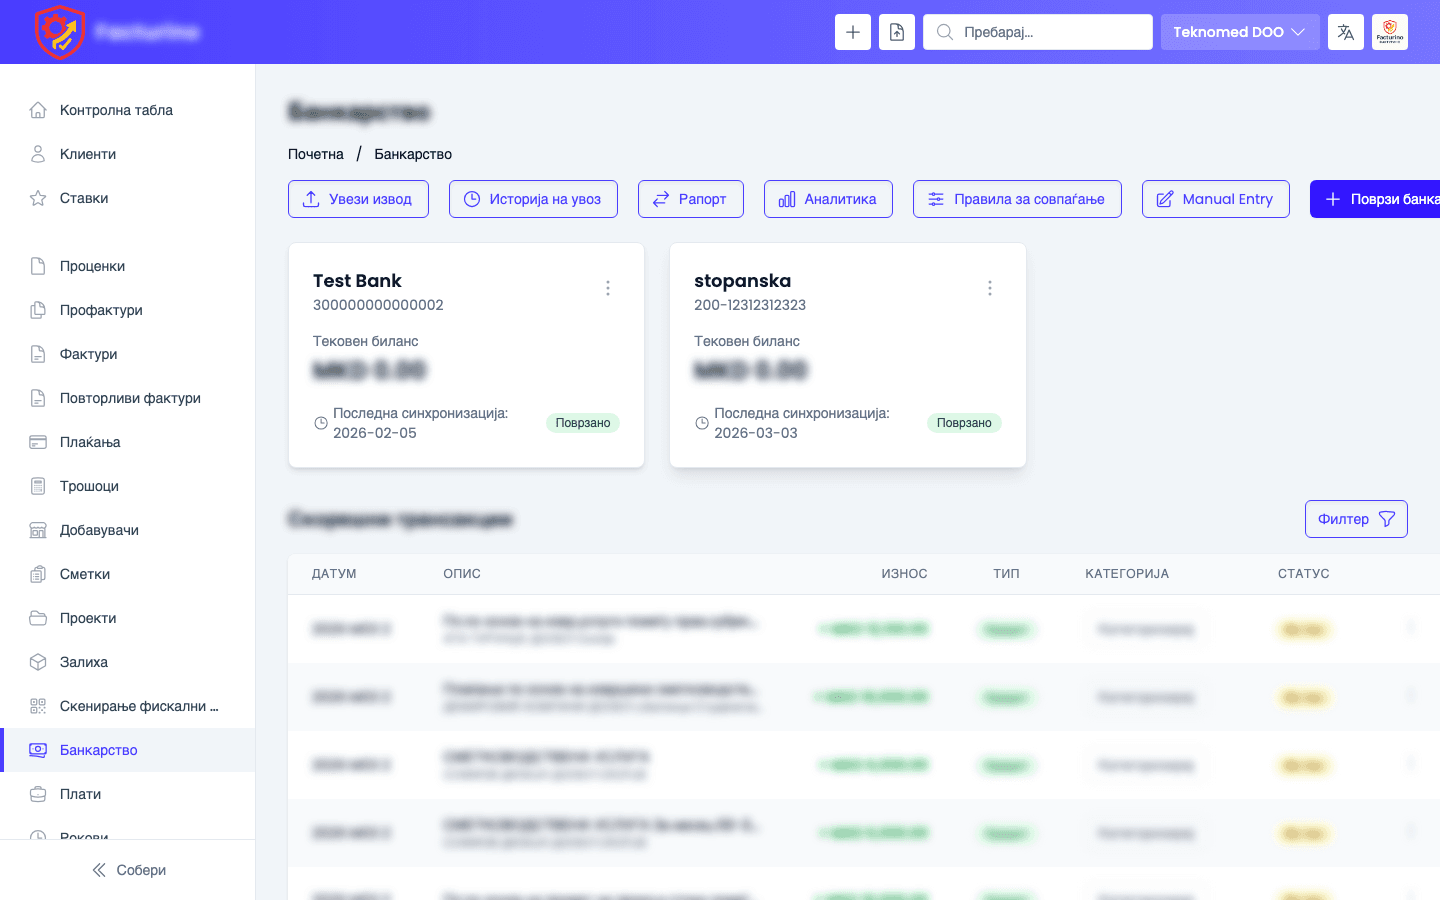Image resolution: width=1440 pixels, height=900 pixels.
Task: Click the file upload icon in header
Action: (x=897, y=32)
